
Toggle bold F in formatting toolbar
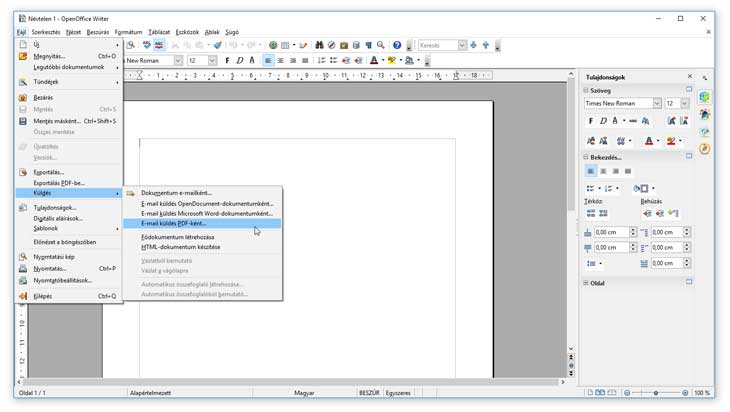point(227,61)
